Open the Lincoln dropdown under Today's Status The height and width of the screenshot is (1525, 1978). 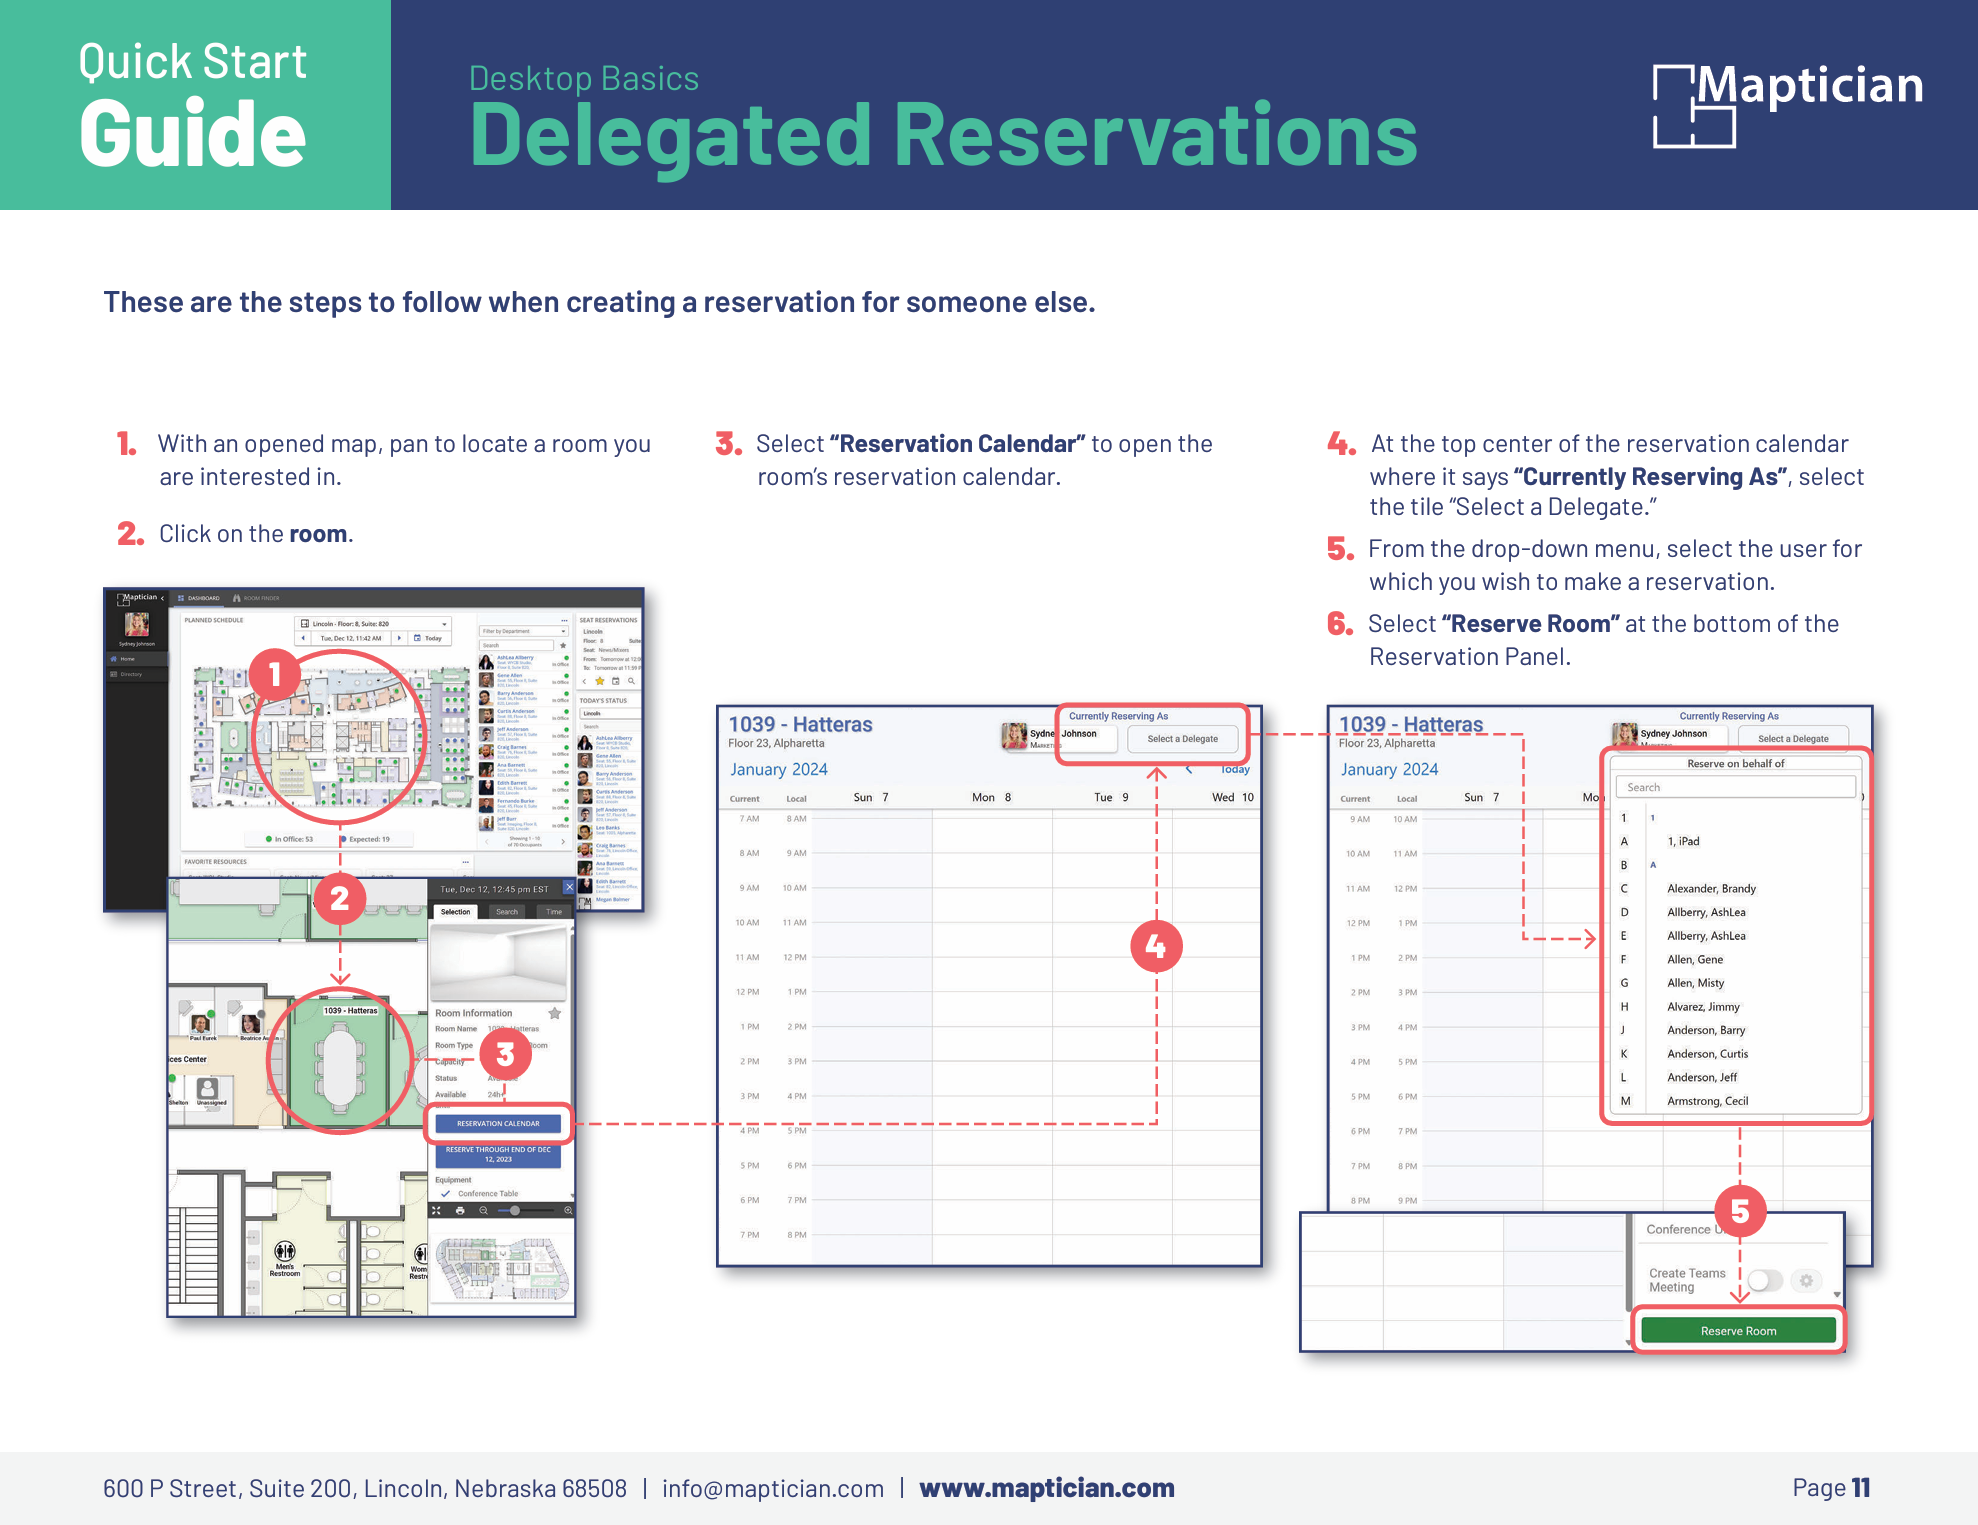608,713
